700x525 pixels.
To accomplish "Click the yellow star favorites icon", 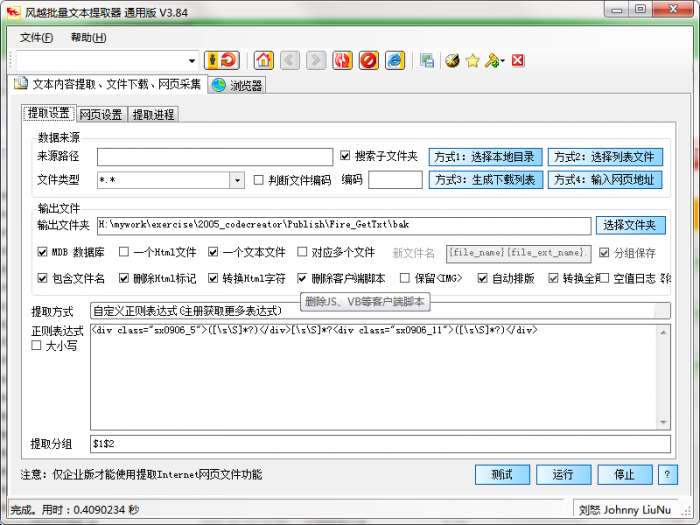I will point(472,60).
